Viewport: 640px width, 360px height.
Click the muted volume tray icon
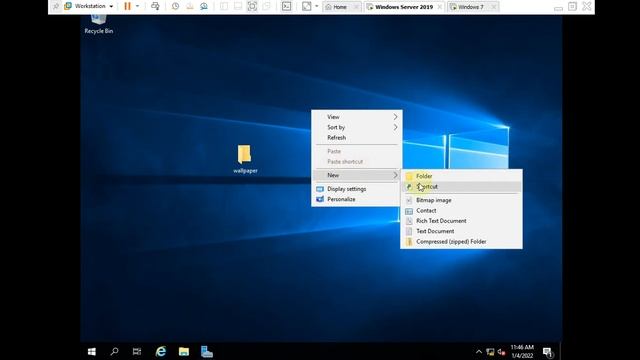click(x=502, y=352)
